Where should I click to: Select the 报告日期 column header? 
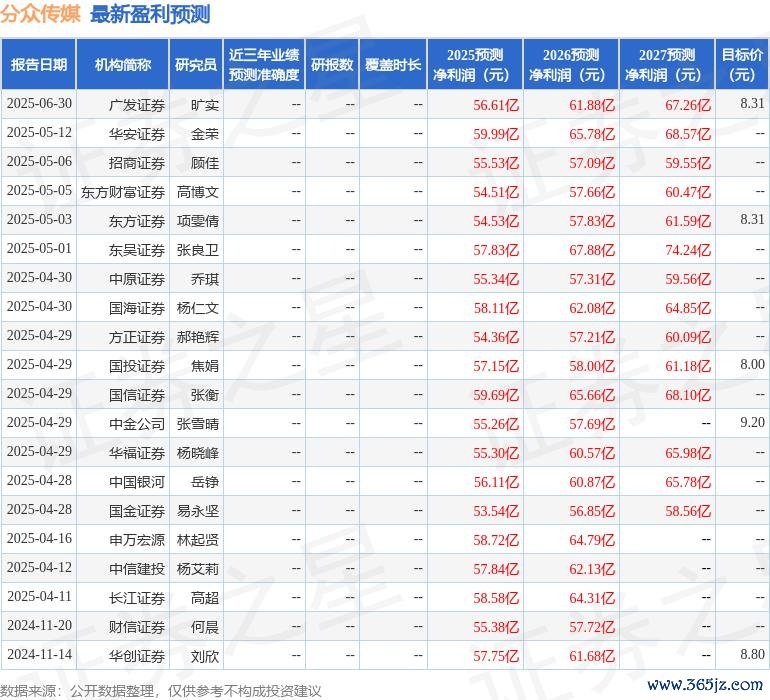[39, 64]
